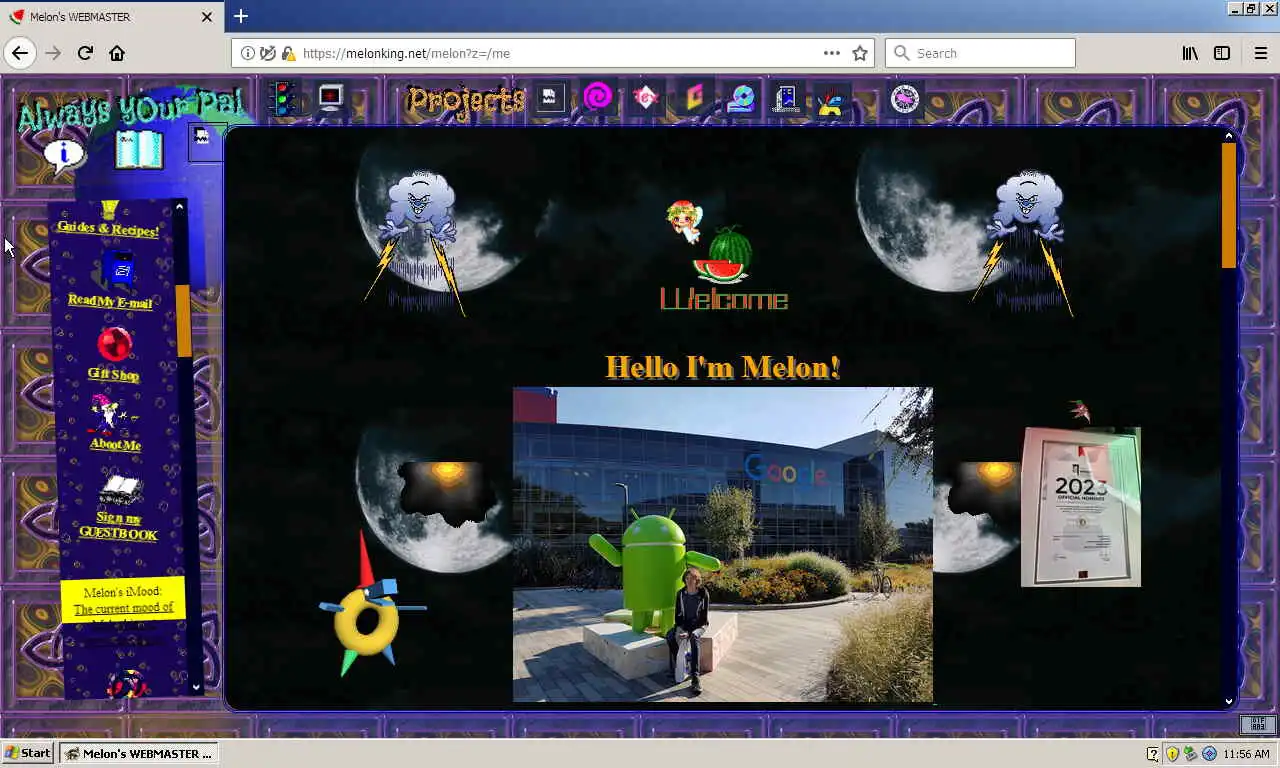Open the Gift Shop link
Screen dimensions: 1280x768
point(113,374)
